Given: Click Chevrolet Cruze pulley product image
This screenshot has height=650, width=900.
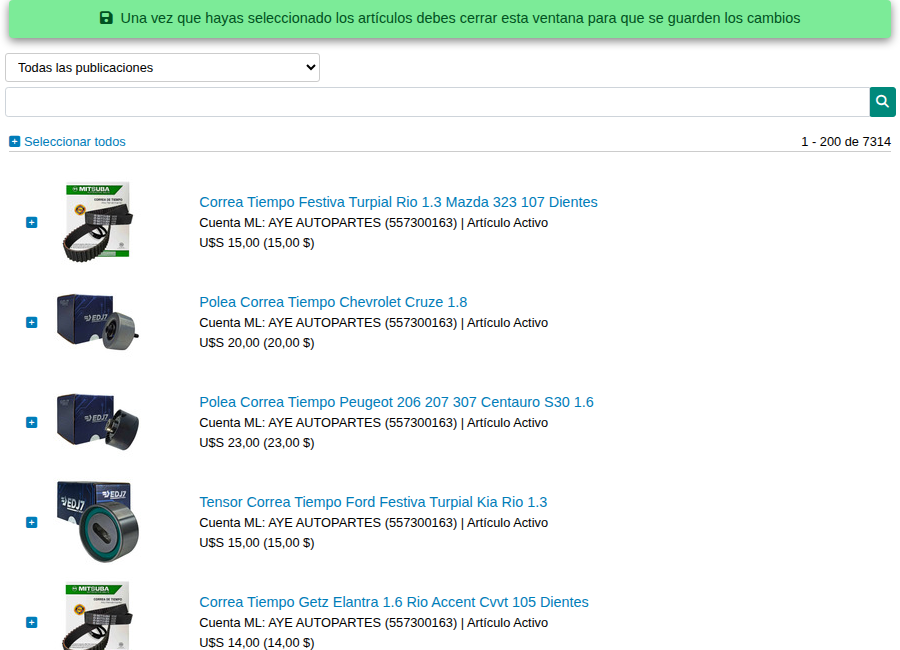Looking at the screenshot, I should coord(97,322).
